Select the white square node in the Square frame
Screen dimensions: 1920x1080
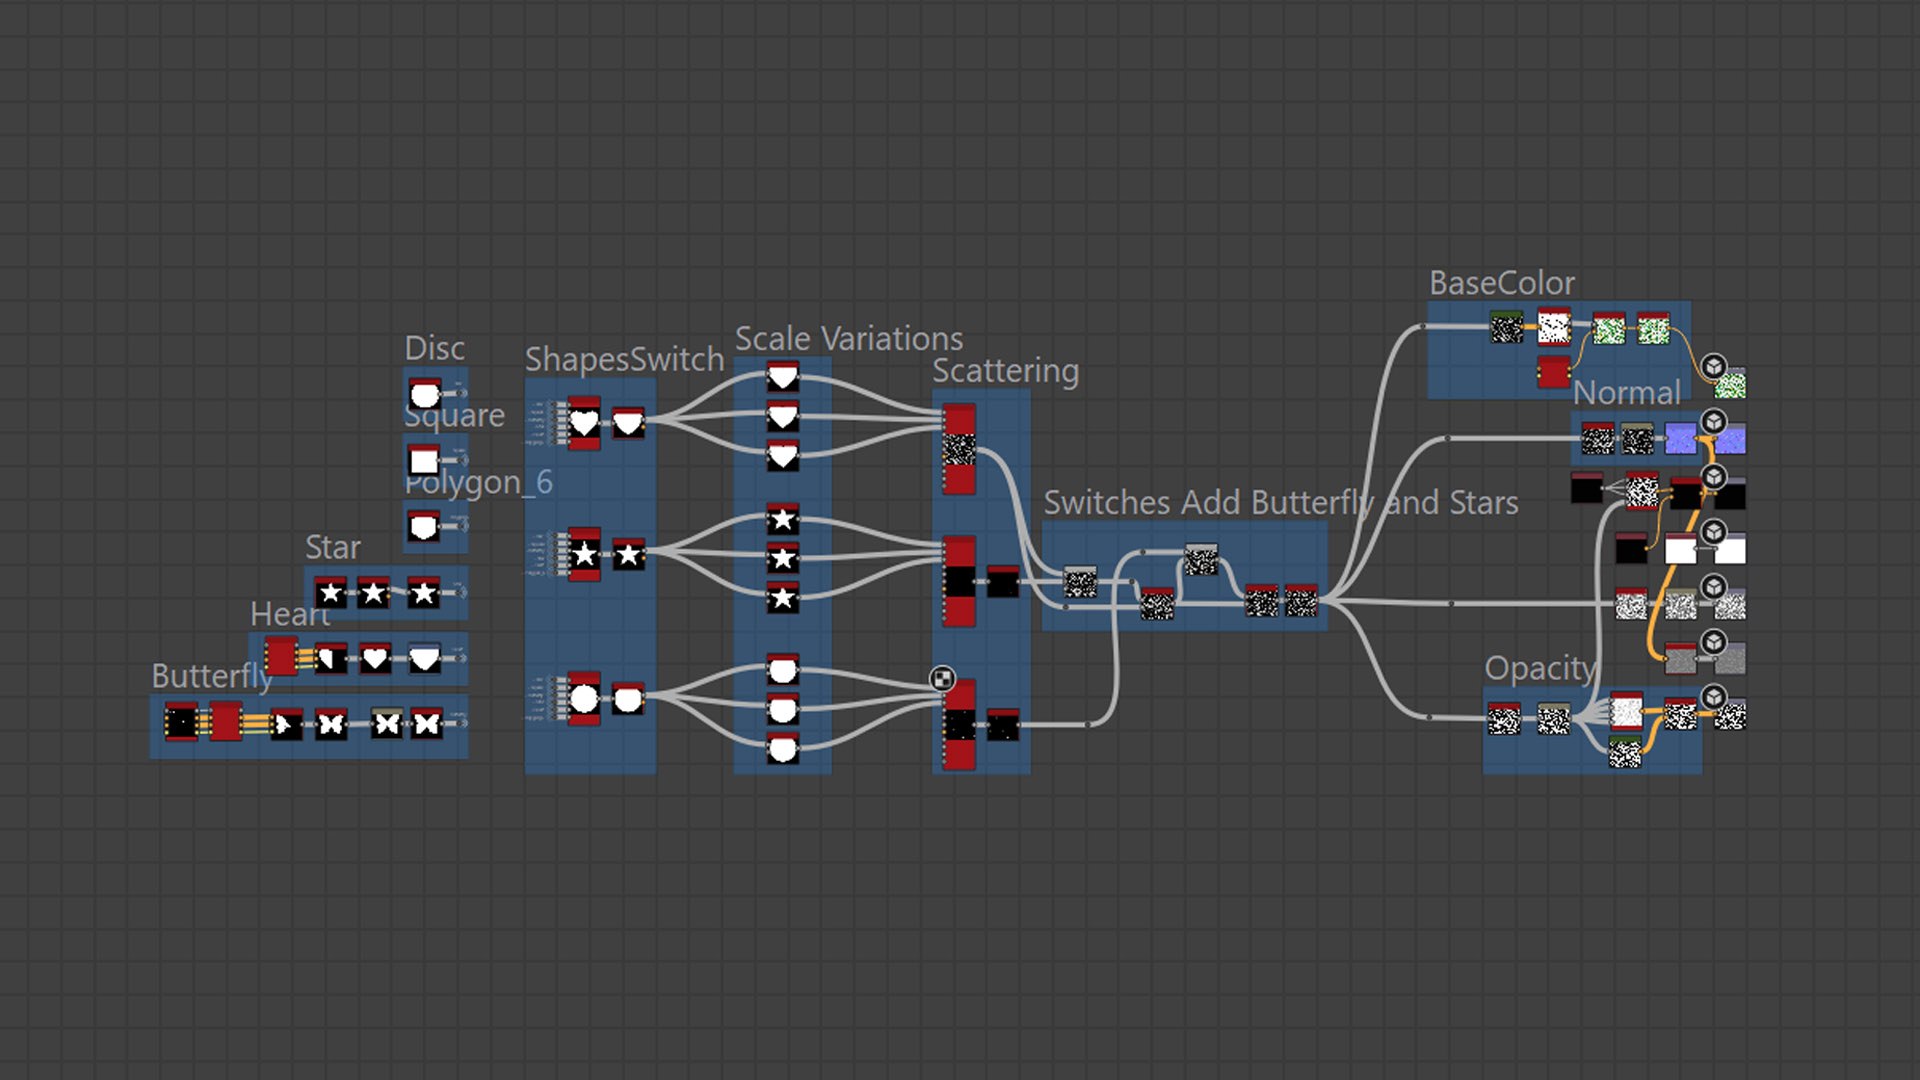(x=424, y=460)
